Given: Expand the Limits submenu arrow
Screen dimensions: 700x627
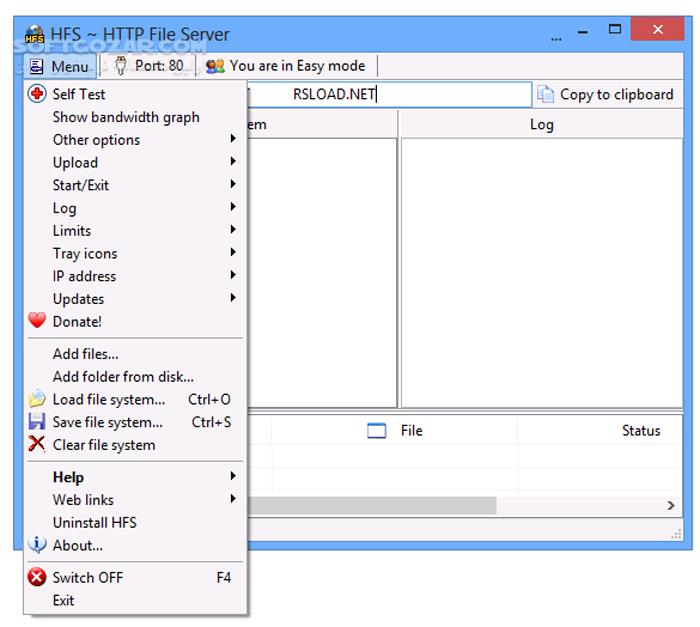Looking at the screenshot, I should click(x=233, y=229).
